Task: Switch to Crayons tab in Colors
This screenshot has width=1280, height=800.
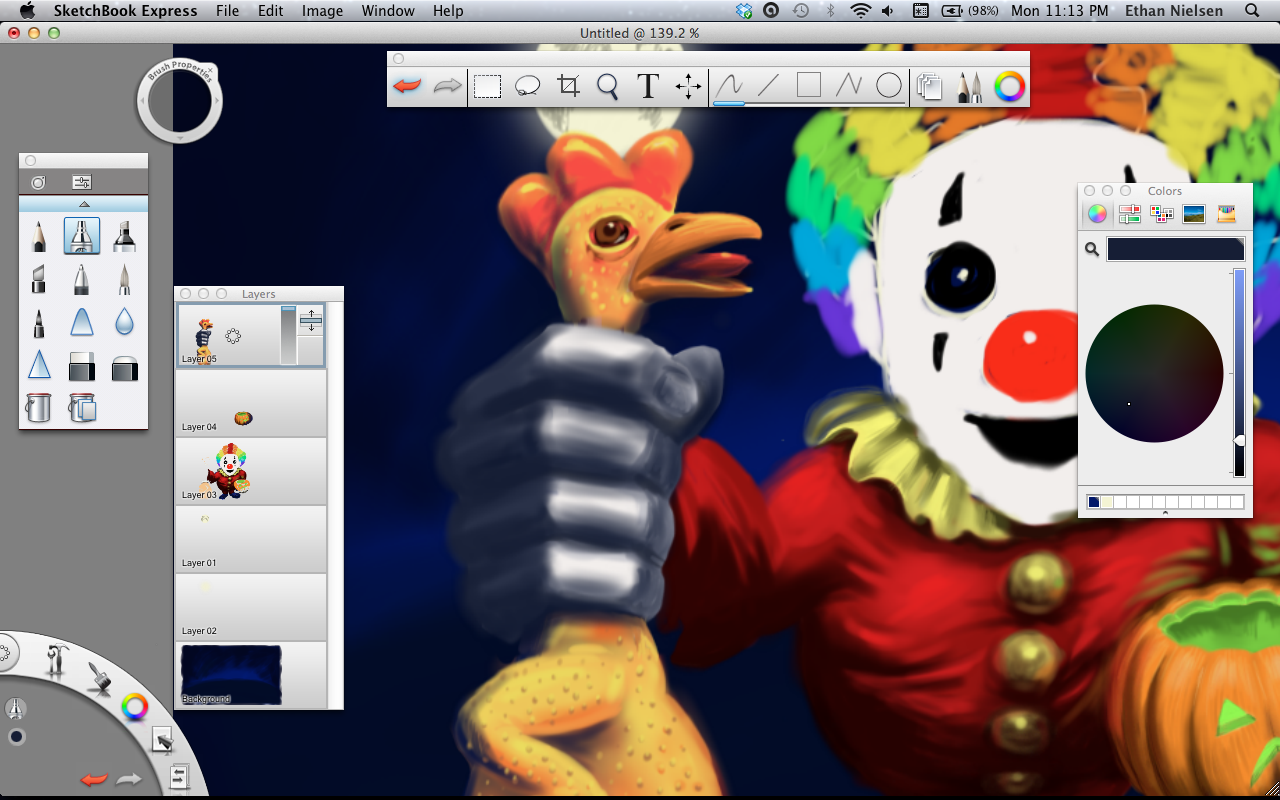Action: [x=1226, y=213]
